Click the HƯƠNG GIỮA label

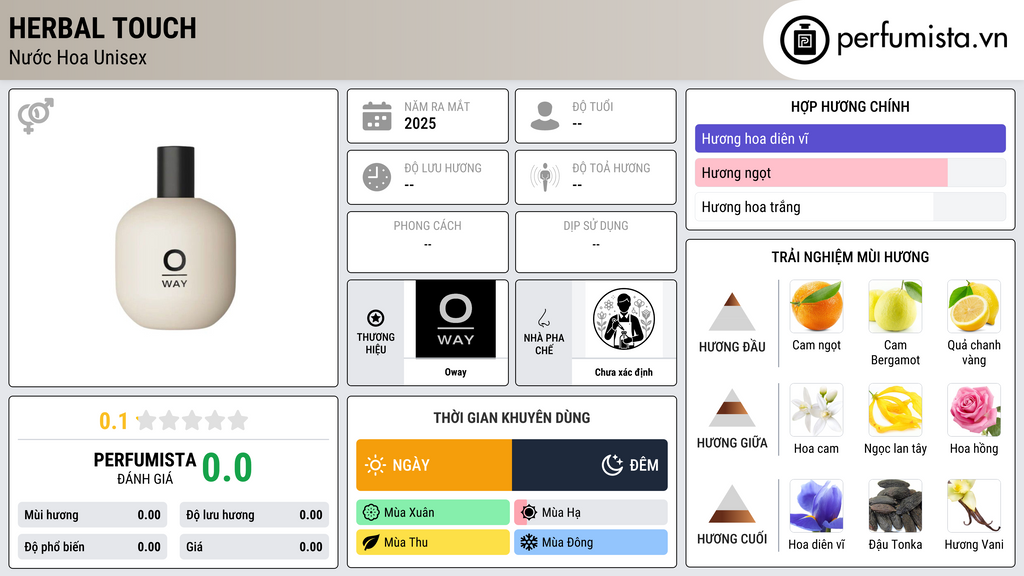[x=732, y=443]
